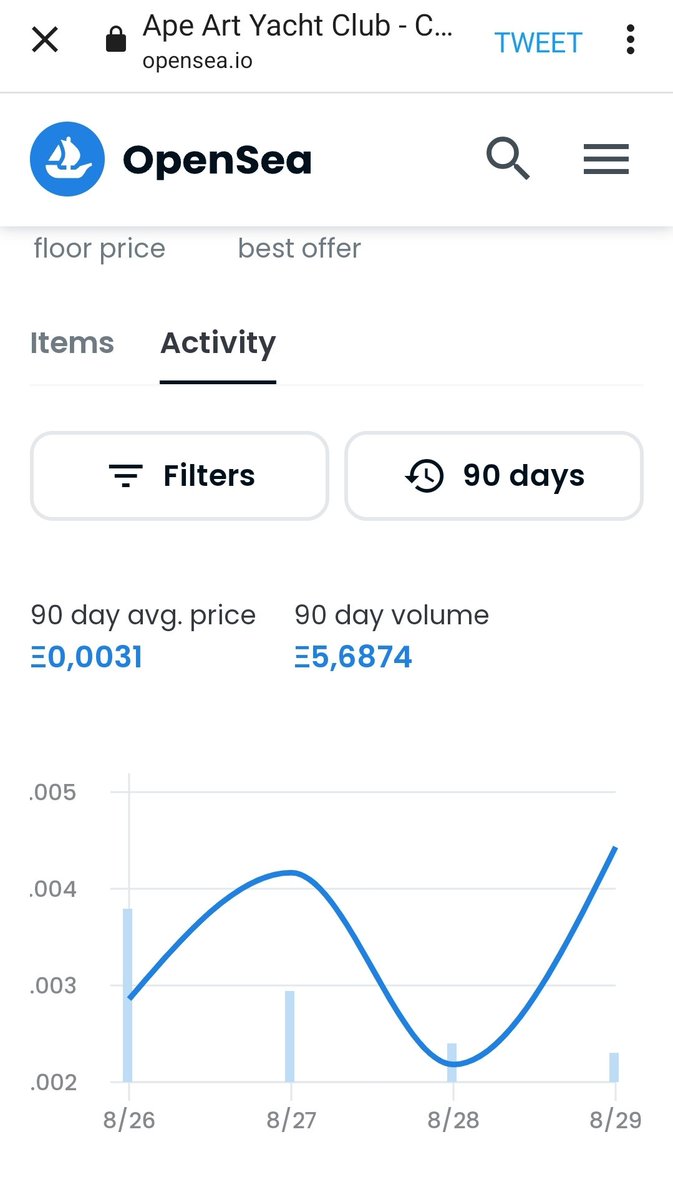Click the 8/26 volume bar
The height and width of the screenshot is (1200, 673).
(127, 995)
